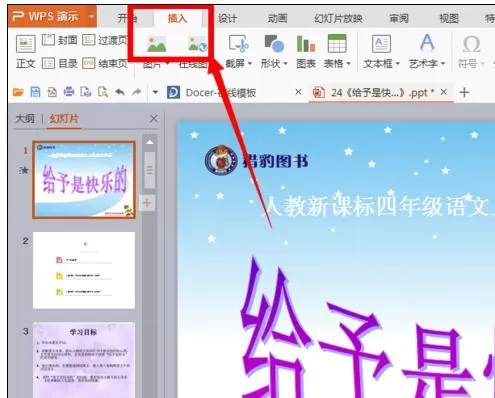Click the 人教新课标四年级语文 subtitle text
This screenshot has height=398, width=495.
coord(378,206)
